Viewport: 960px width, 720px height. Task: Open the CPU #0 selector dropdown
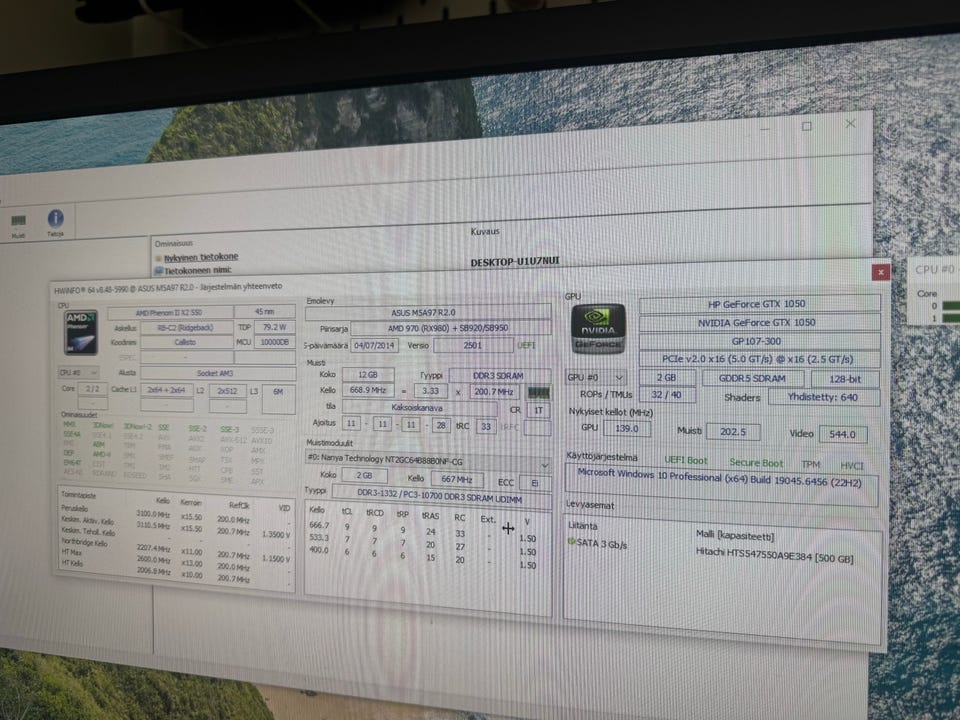point(78,372)
